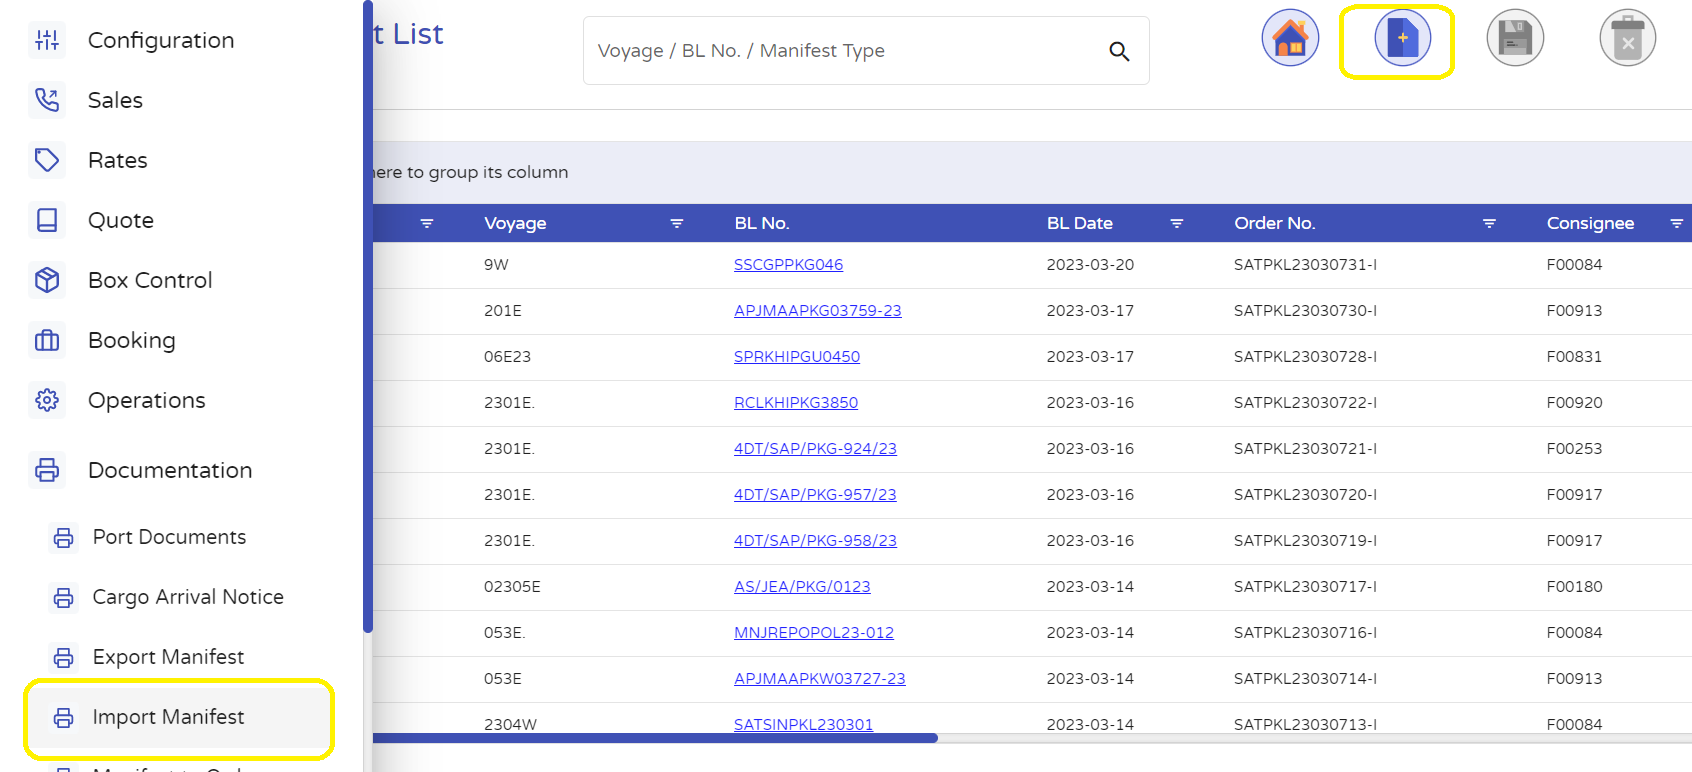Select consignee cell F00253
The width and height of the screenshot is (1692, 772).
click(1574, 449)
